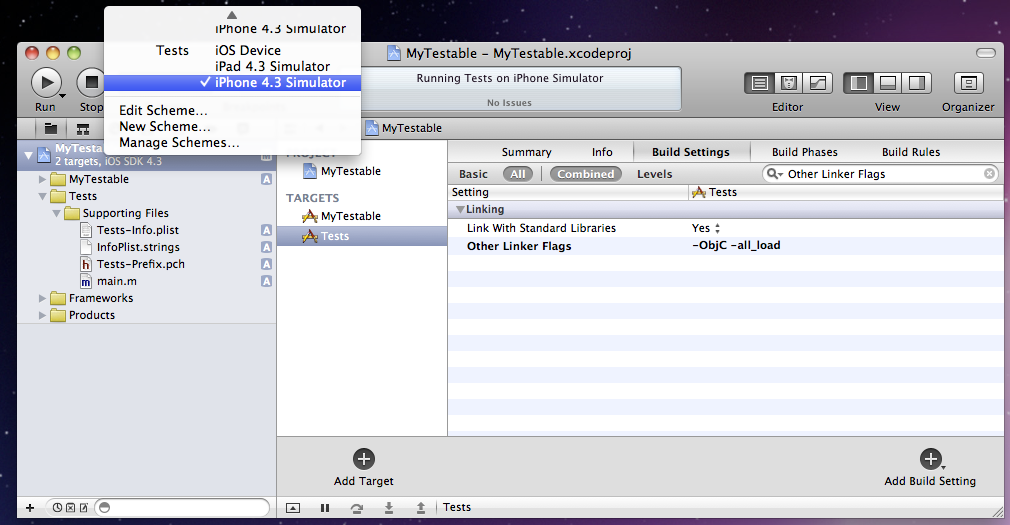Select the Other Linker Flags row
The image size is (1010, 525).
(x=725, y=245)
